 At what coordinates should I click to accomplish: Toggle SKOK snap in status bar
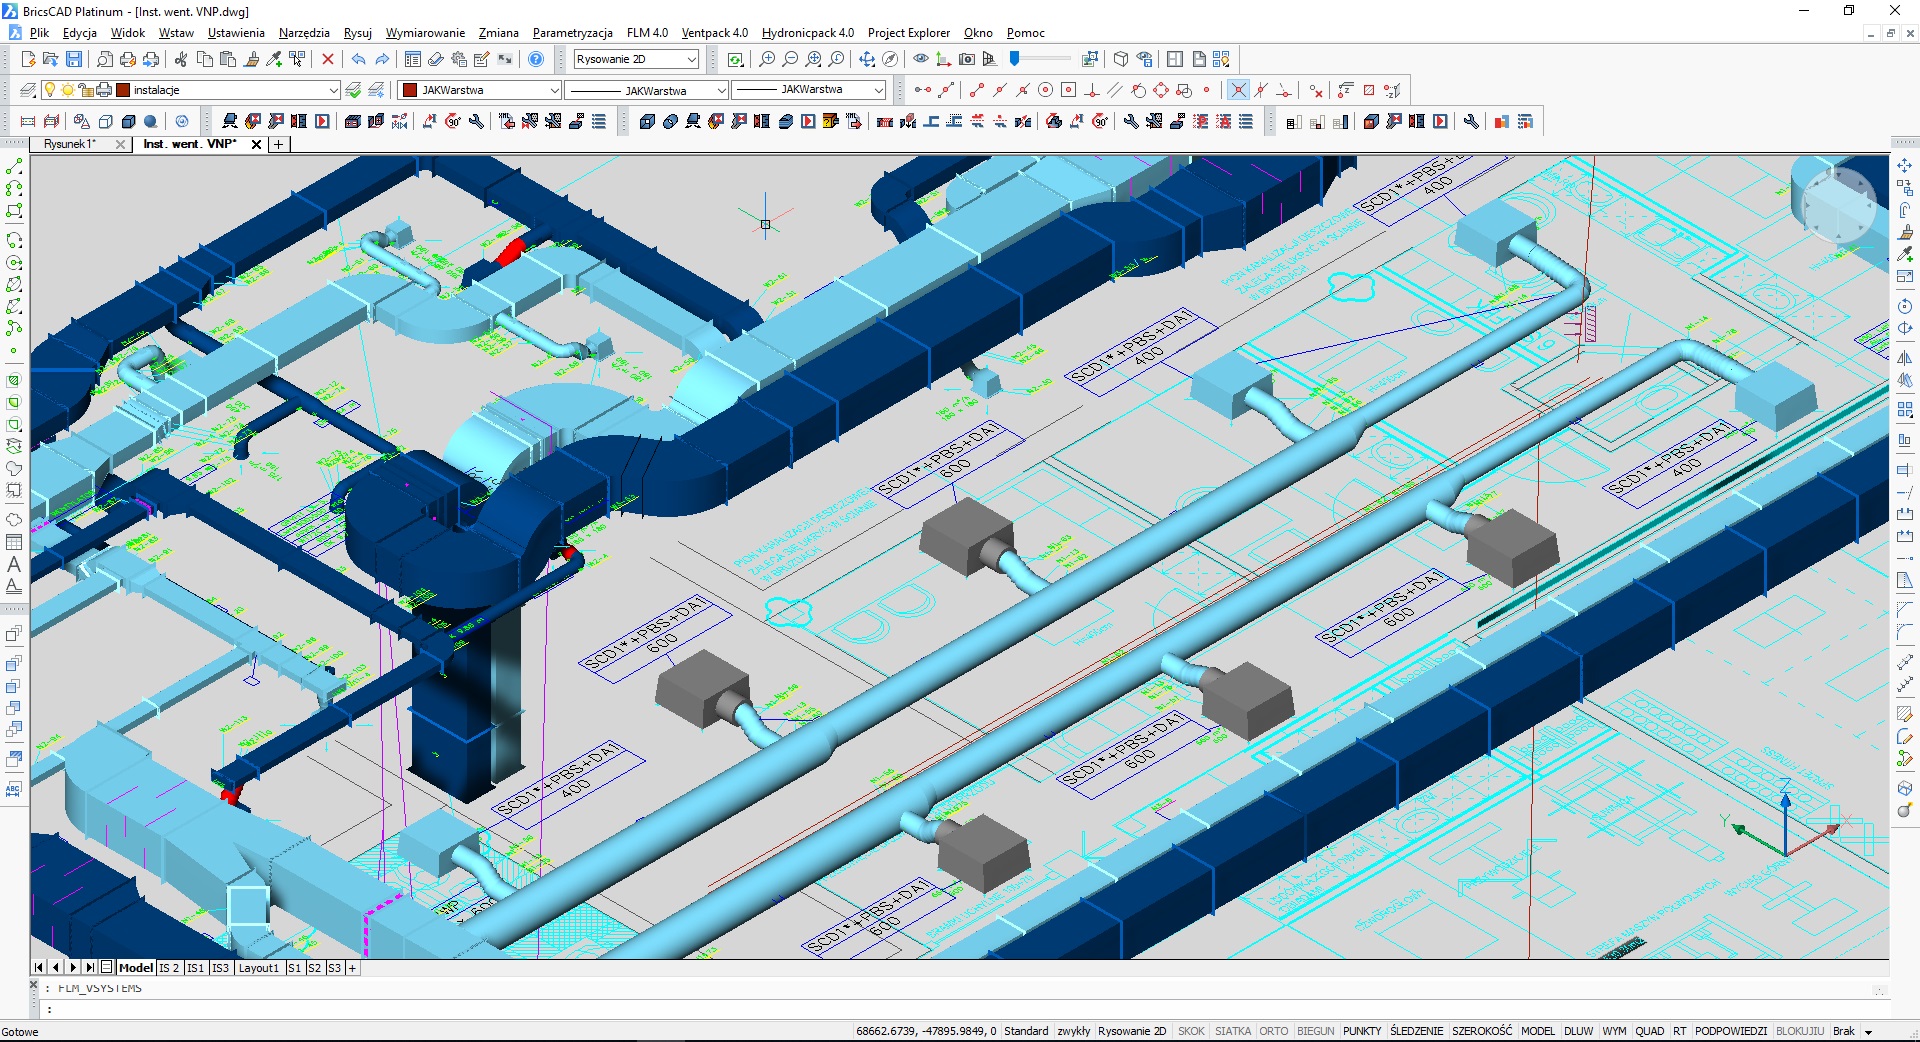click(1191, 1031)
